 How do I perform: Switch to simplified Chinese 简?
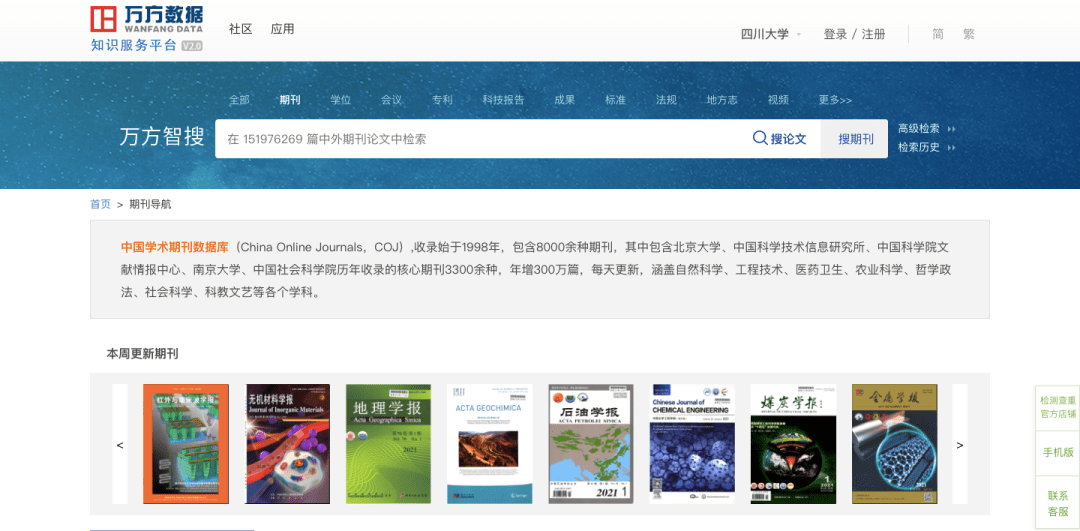[938, 34]
